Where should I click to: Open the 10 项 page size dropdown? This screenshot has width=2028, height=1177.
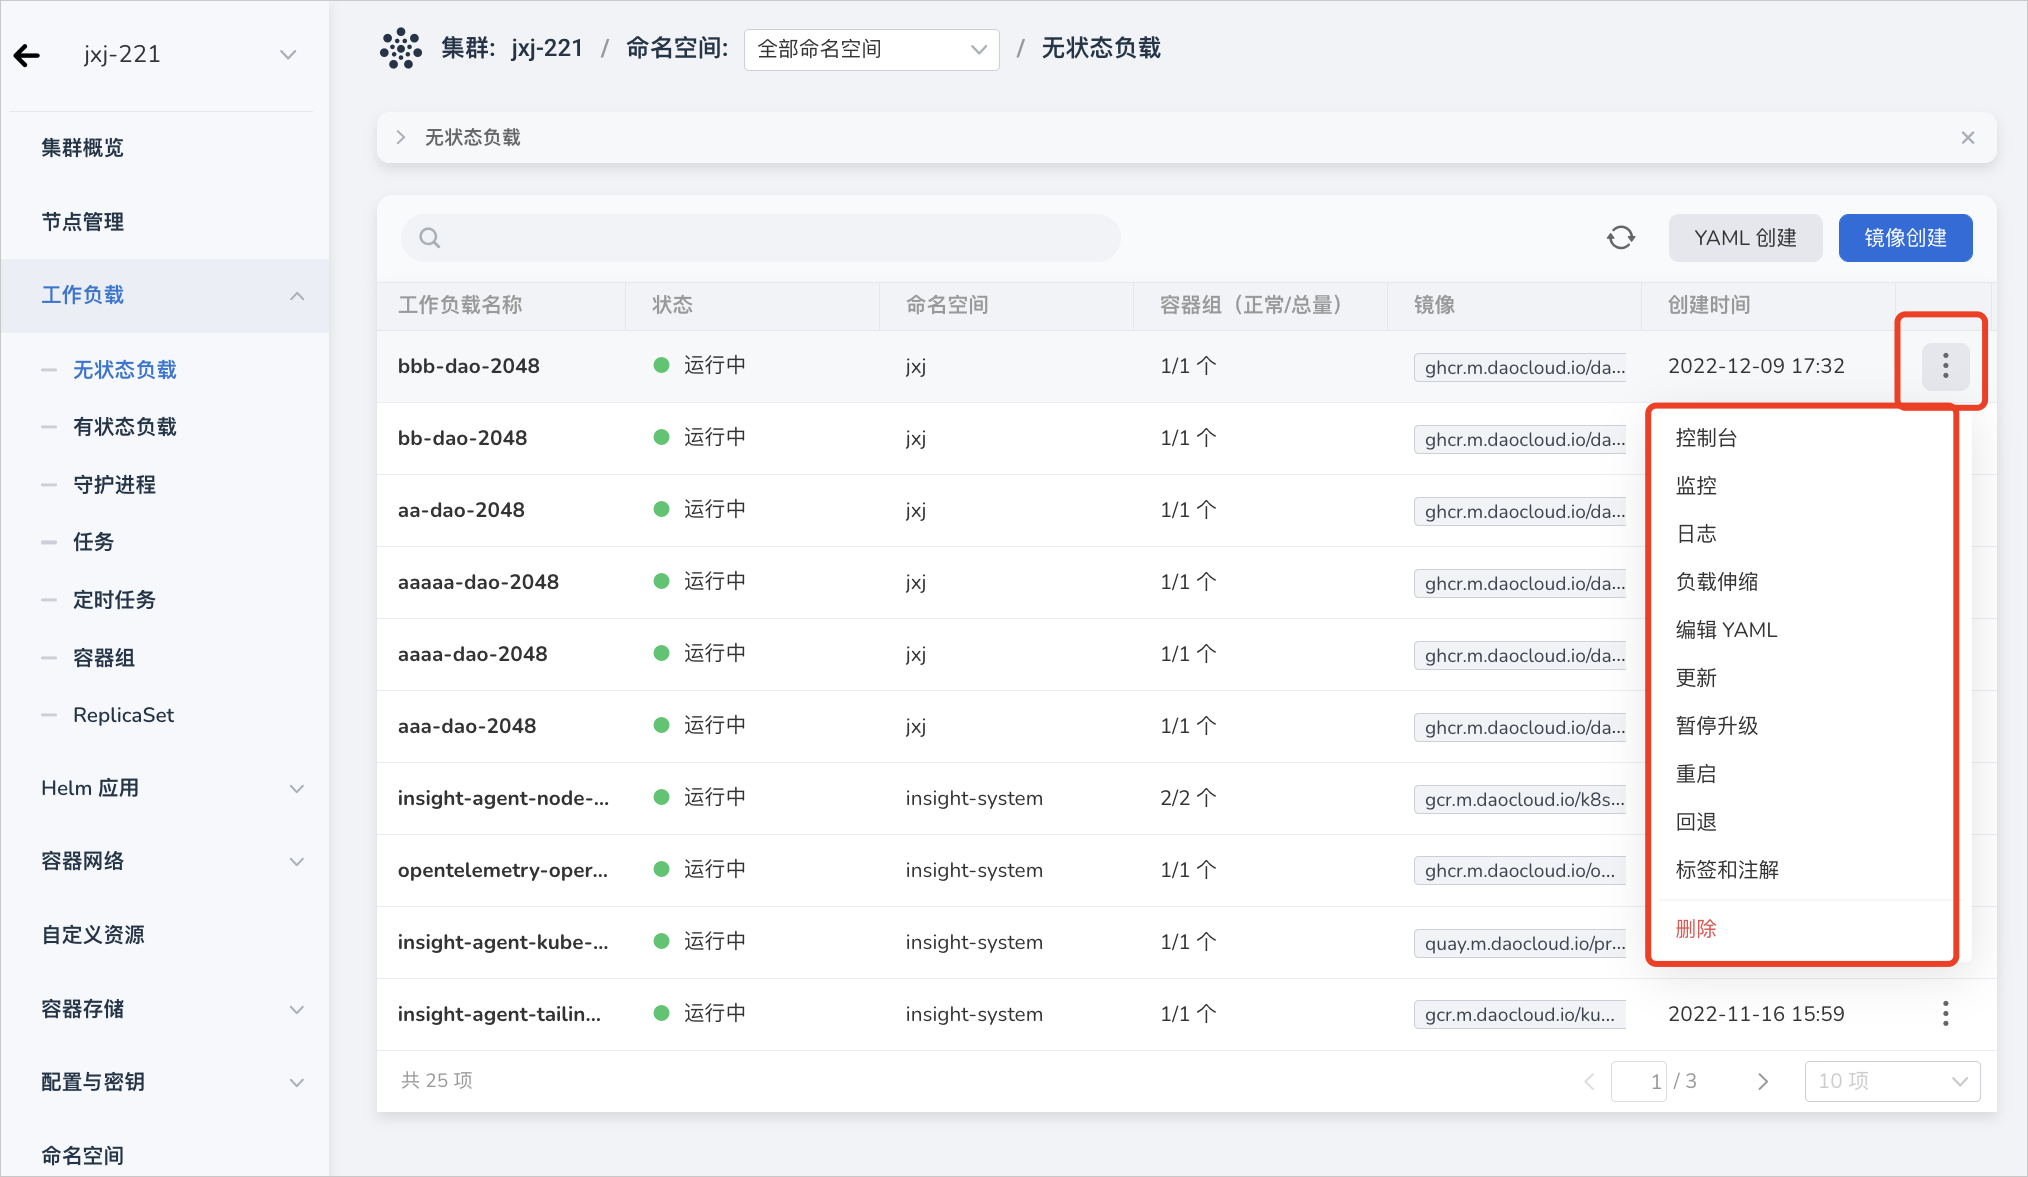click(x=1892, y=1082)
